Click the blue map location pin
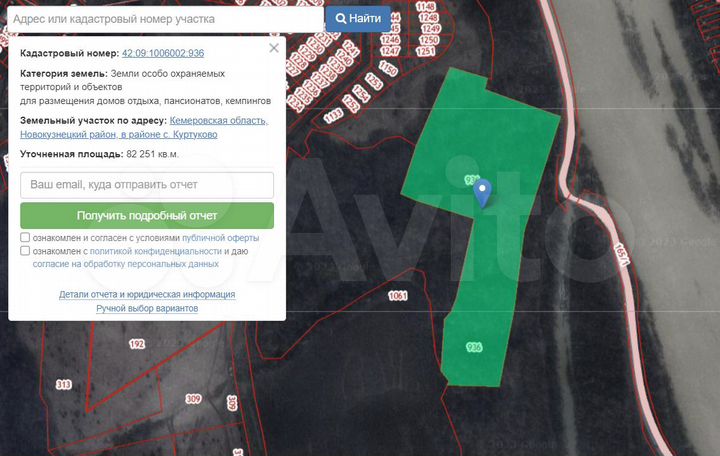 click(x=482, y=193)
